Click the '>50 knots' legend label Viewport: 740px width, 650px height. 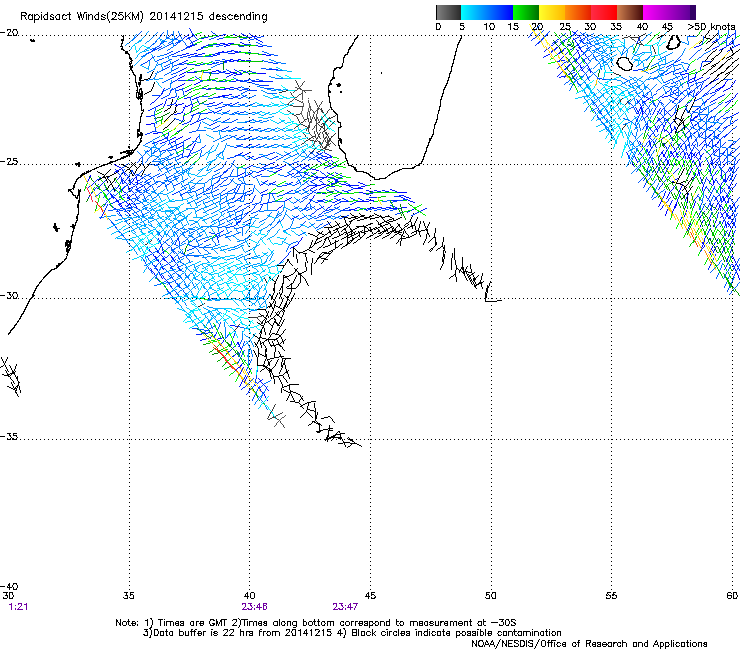[x=711, y=27]
